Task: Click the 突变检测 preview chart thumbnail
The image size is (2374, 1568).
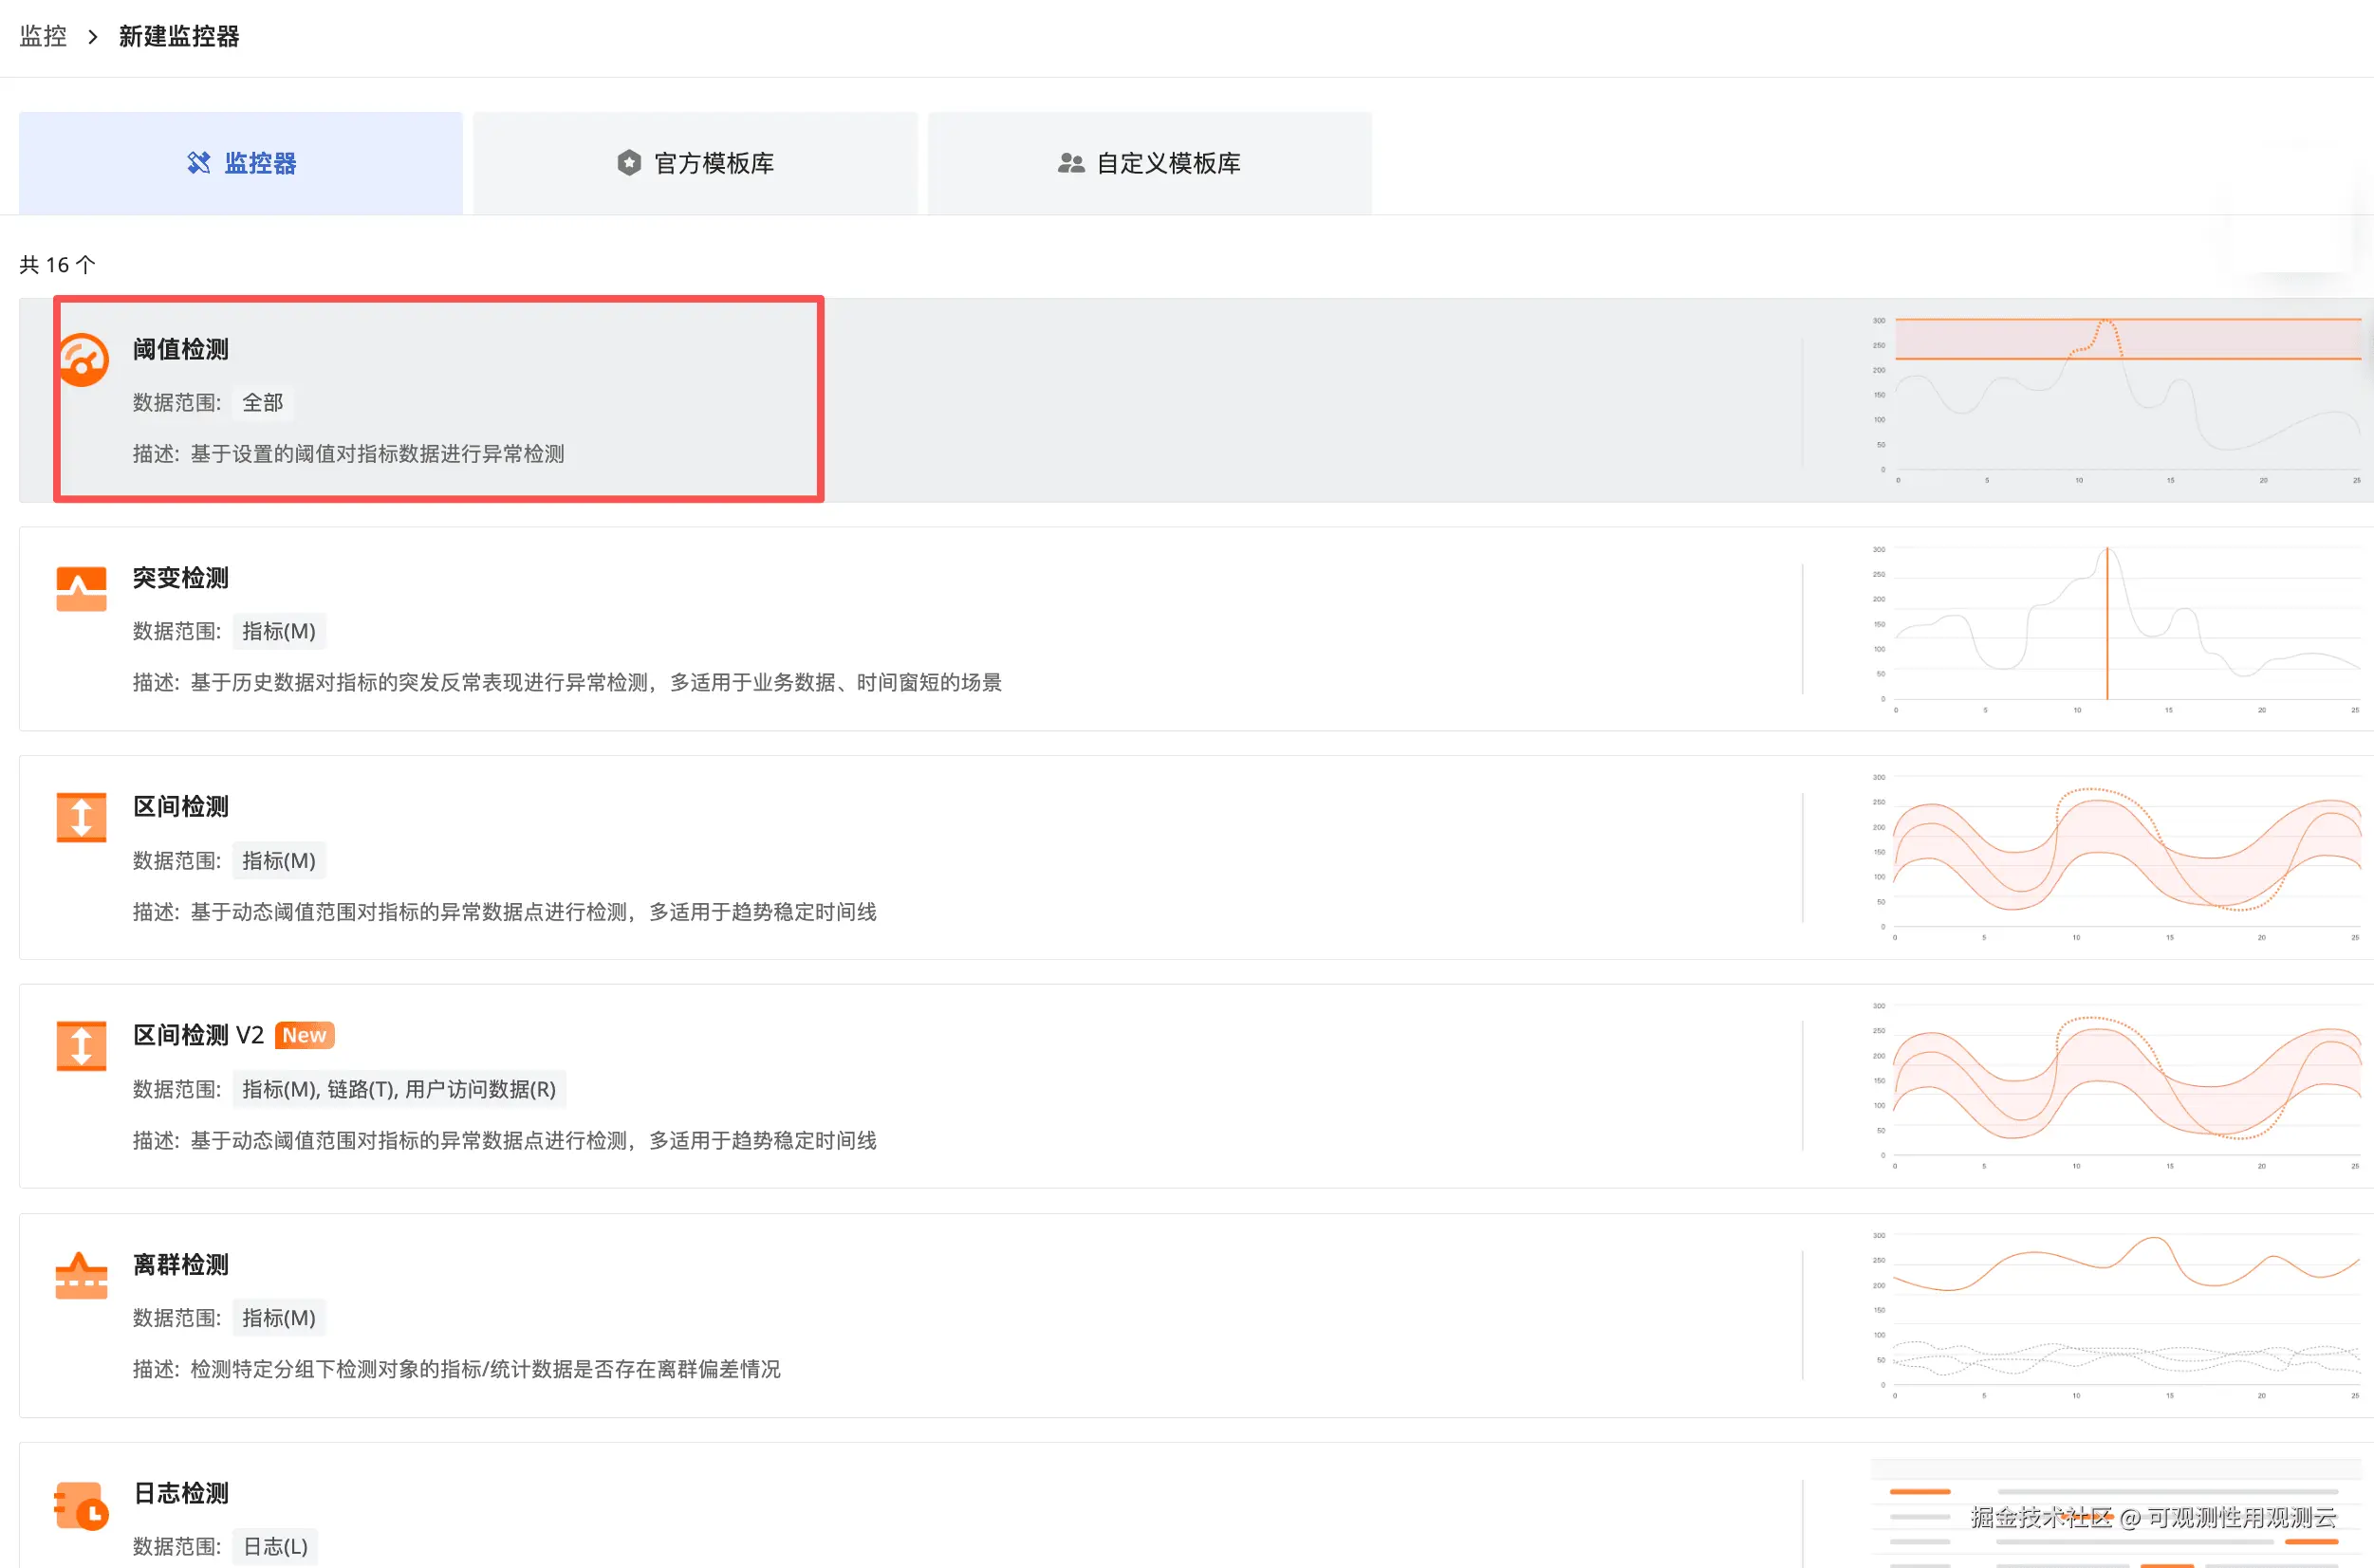Action: point(2115,629)
